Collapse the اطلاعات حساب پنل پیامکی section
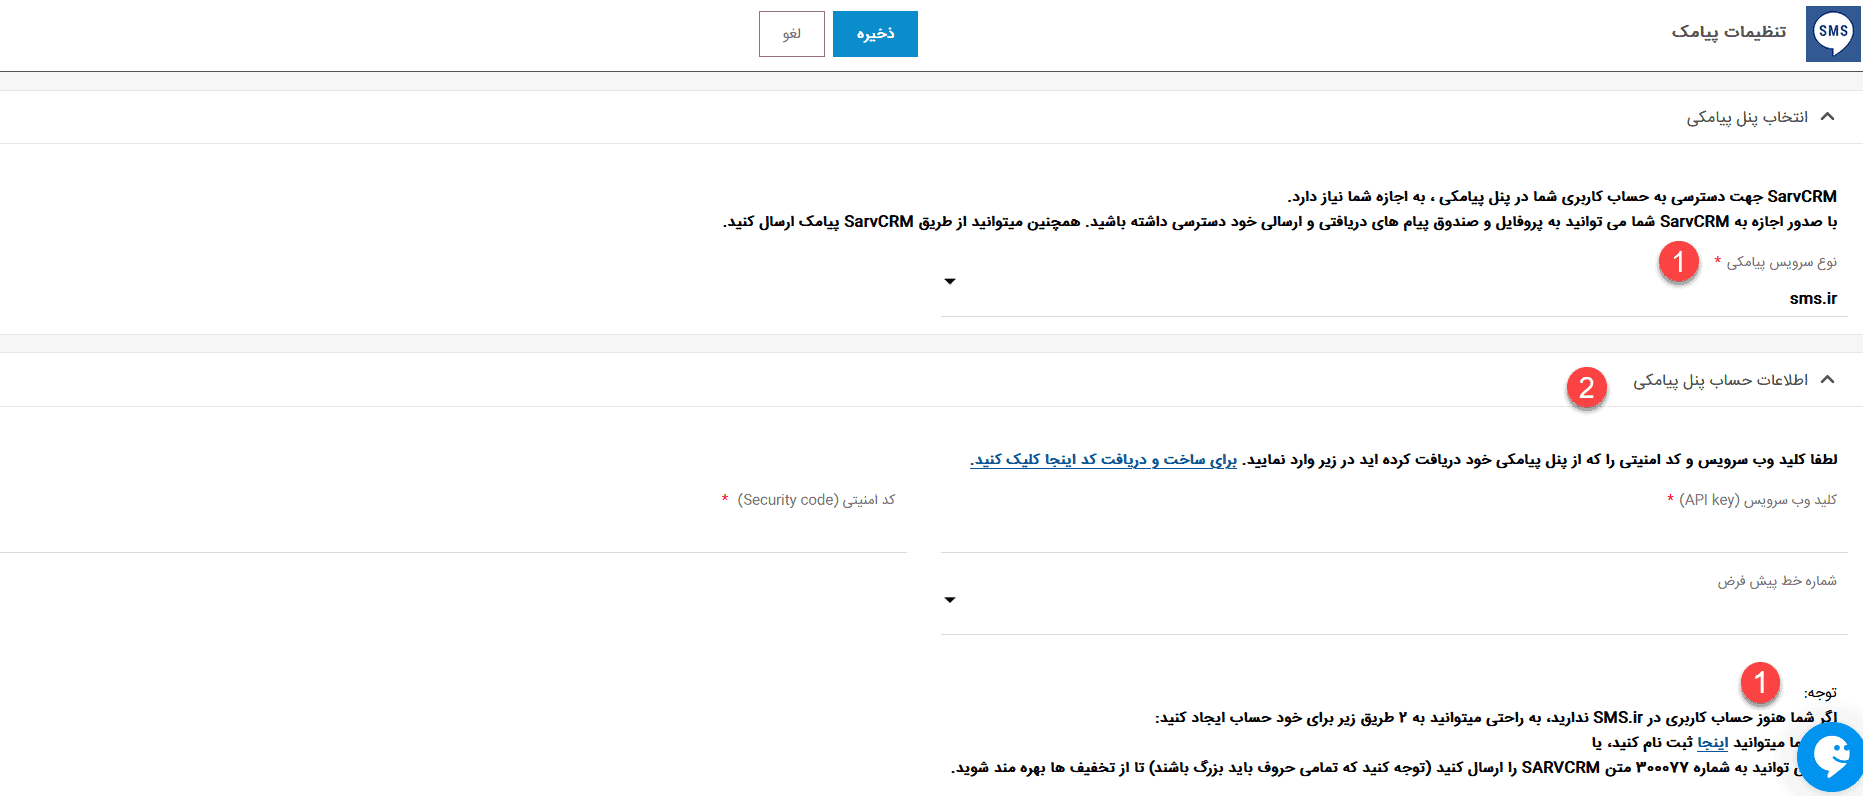1863x796 pixels. point(1828,380)
